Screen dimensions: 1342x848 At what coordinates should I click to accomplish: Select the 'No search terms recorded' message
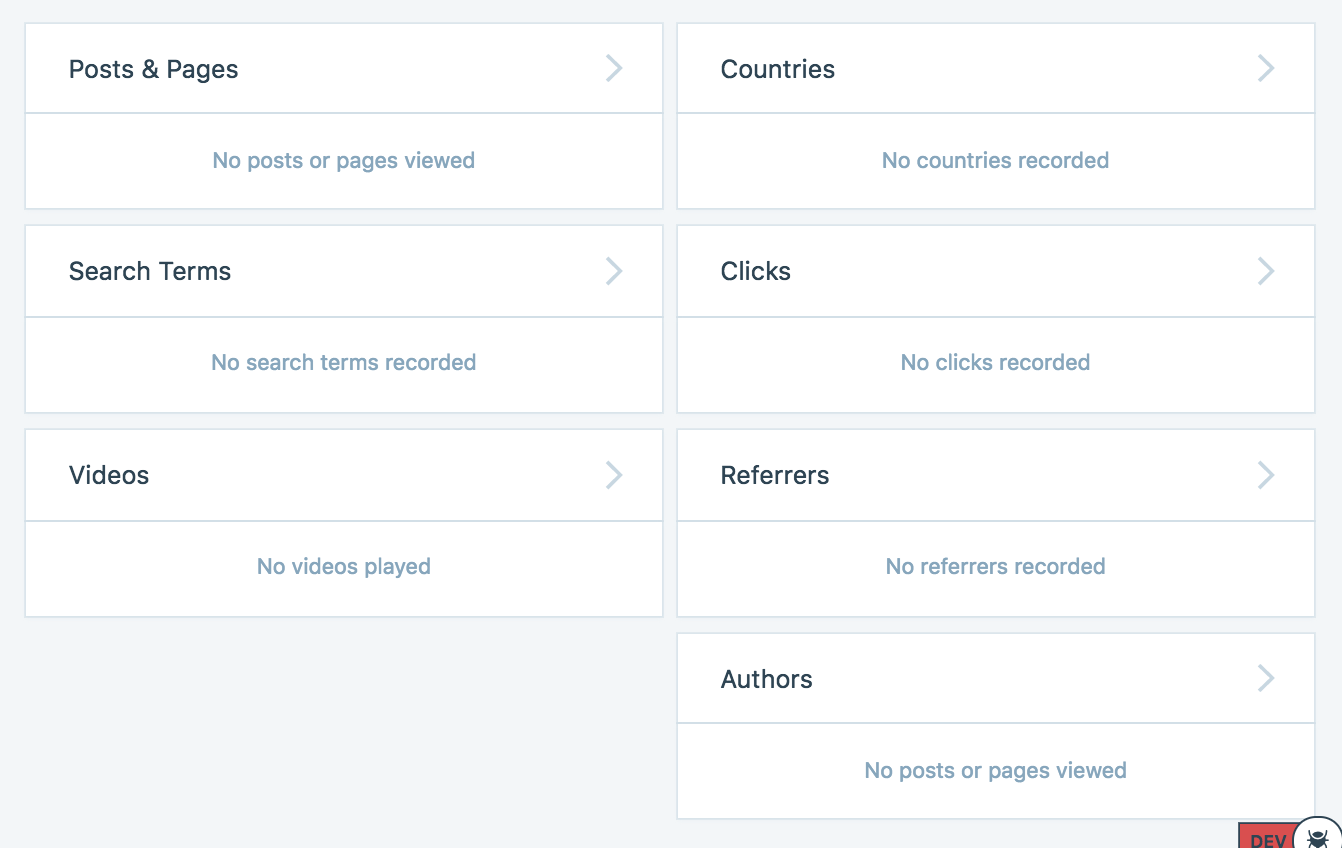click(x=344, y=362)
